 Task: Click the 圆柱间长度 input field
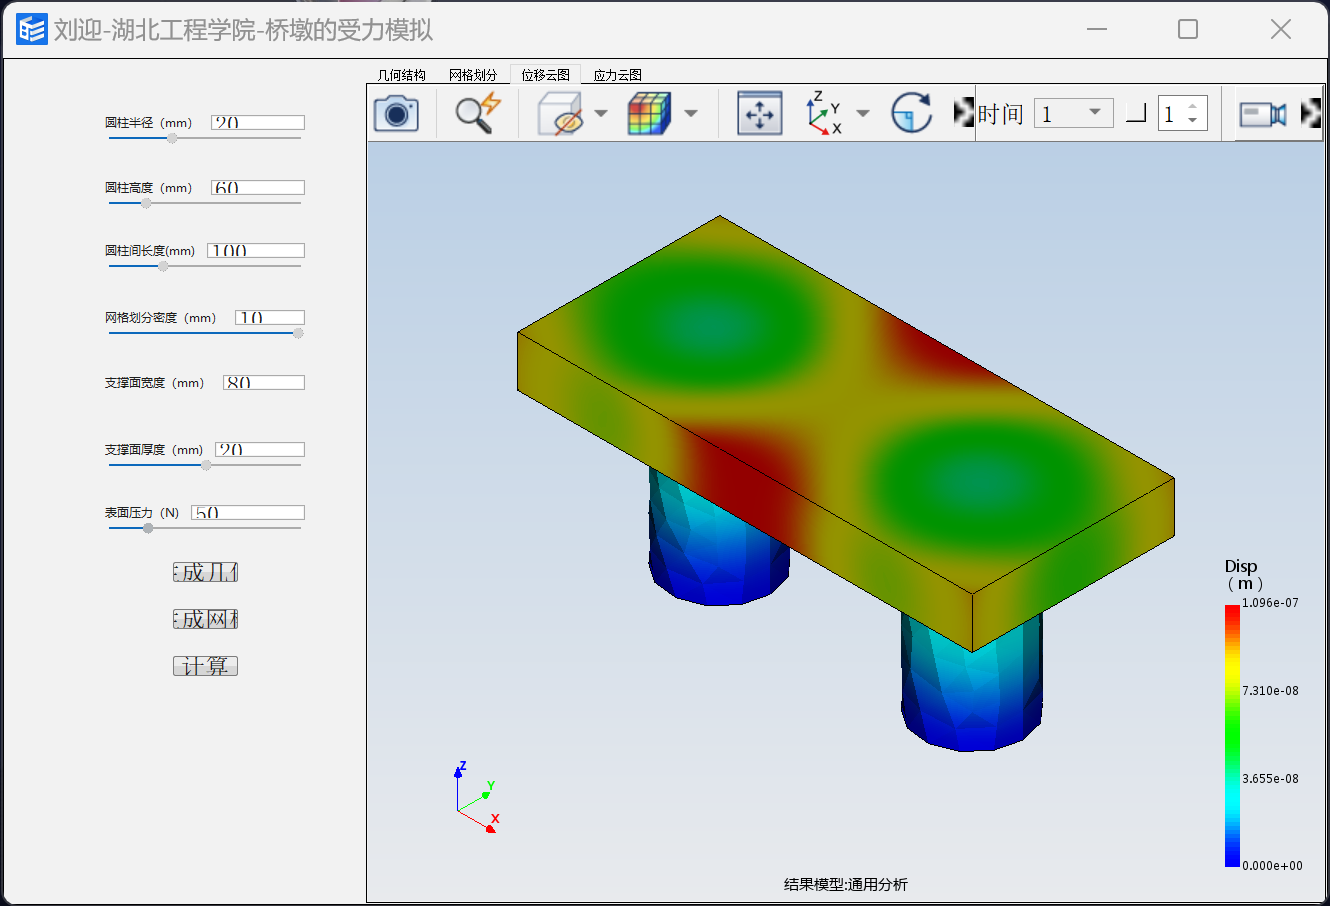(255, 250)
